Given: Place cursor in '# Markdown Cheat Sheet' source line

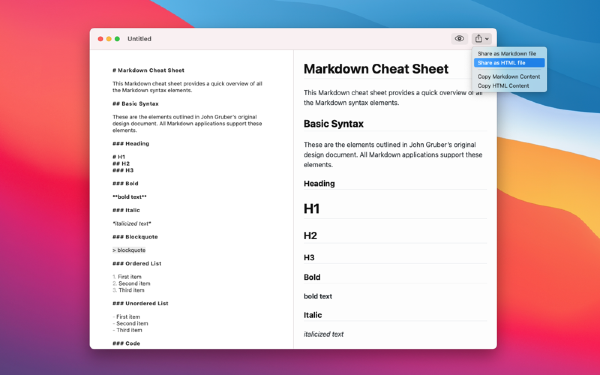Looking at the screenshot, I should pos(148,70).
